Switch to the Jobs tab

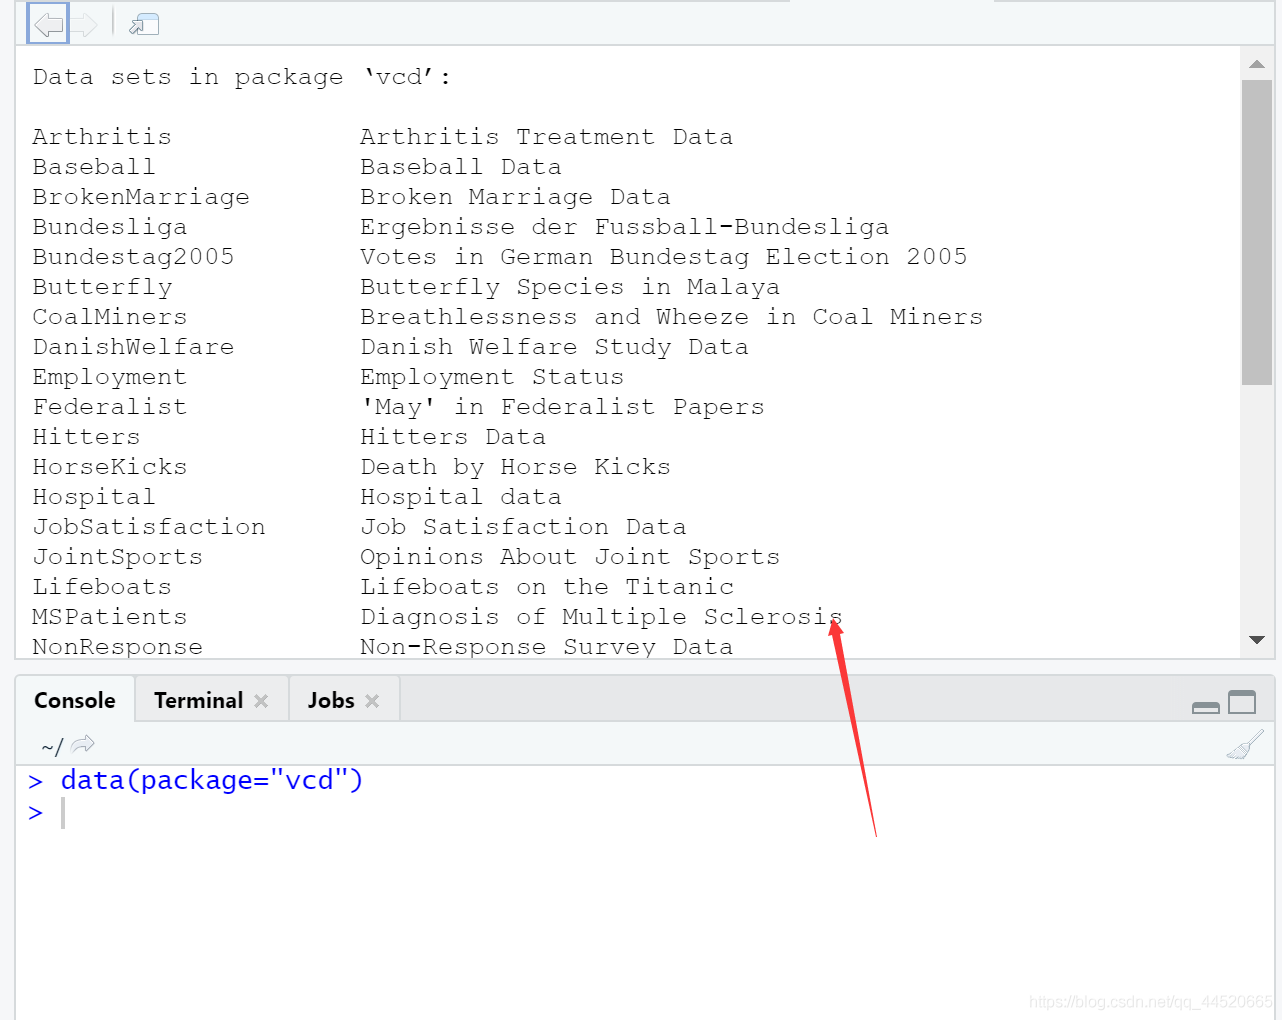coord(331,700)
